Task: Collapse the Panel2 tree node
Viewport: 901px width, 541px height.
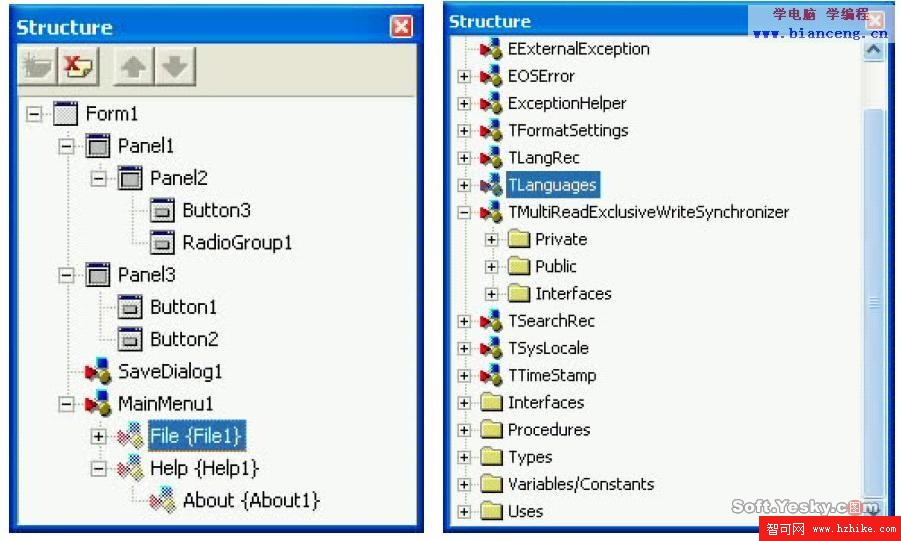Action: click(x=99, y=179)
